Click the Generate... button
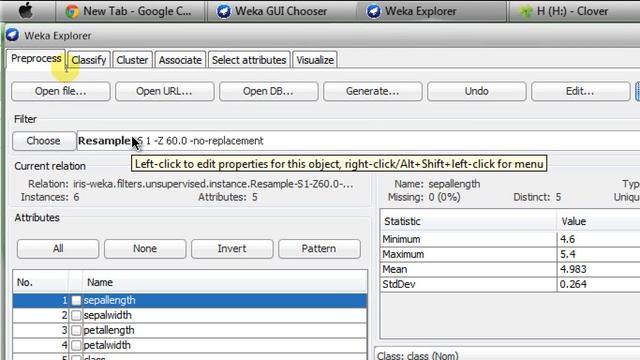640x360 pixels. point(373,91)
